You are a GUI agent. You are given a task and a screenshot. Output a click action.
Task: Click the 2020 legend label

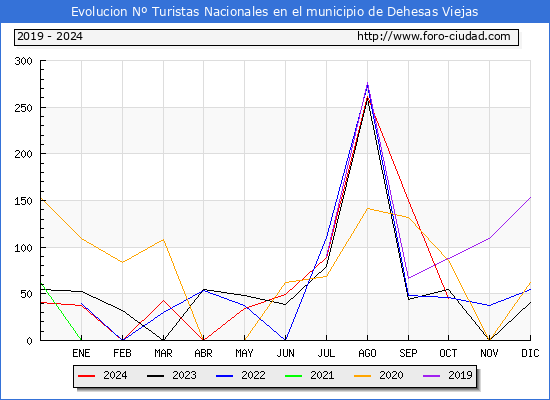(x=391, y=375)
